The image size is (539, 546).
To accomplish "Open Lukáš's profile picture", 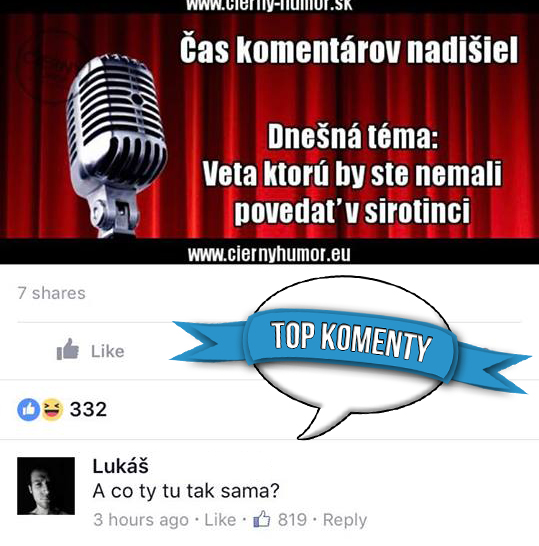I will coord(46,486).
